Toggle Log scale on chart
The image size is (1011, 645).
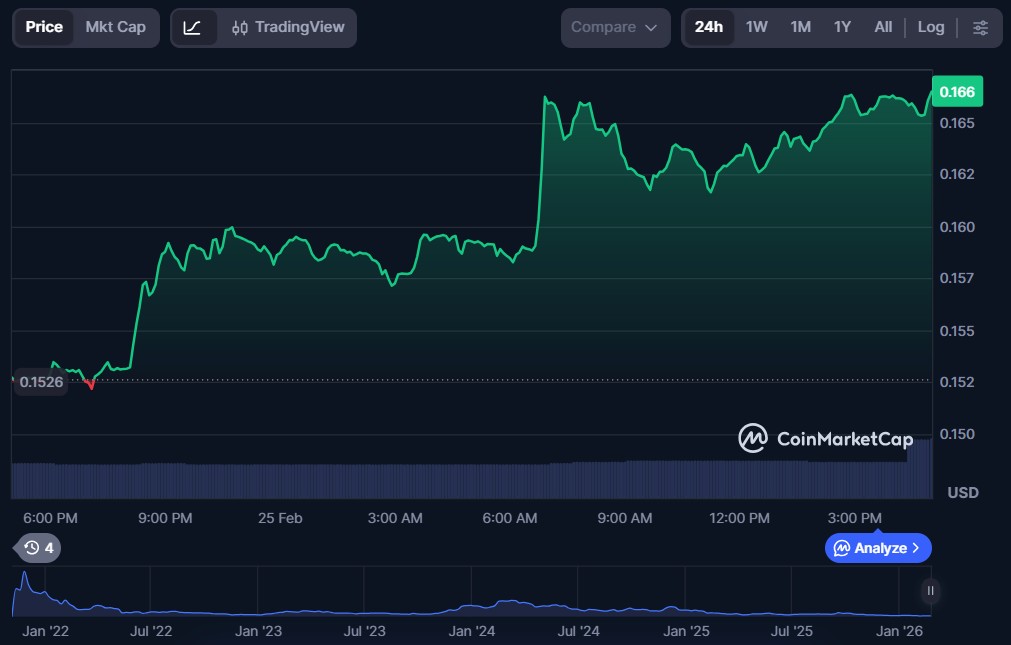point(931,28)
